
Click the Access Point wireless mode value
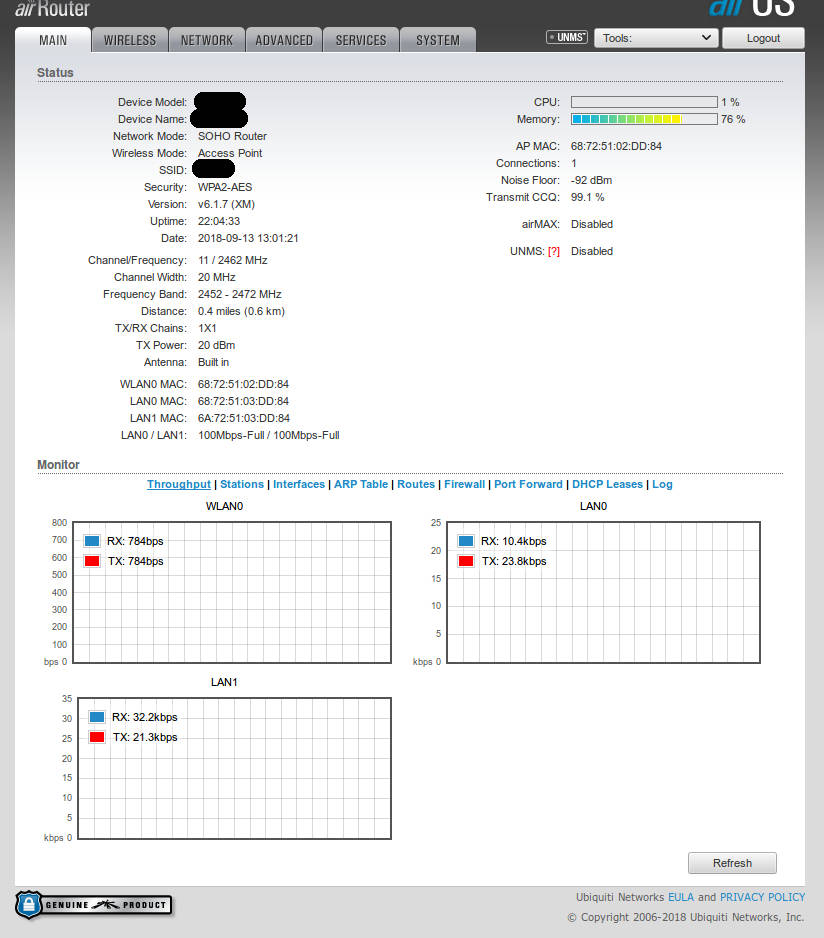tap(230, 153)
